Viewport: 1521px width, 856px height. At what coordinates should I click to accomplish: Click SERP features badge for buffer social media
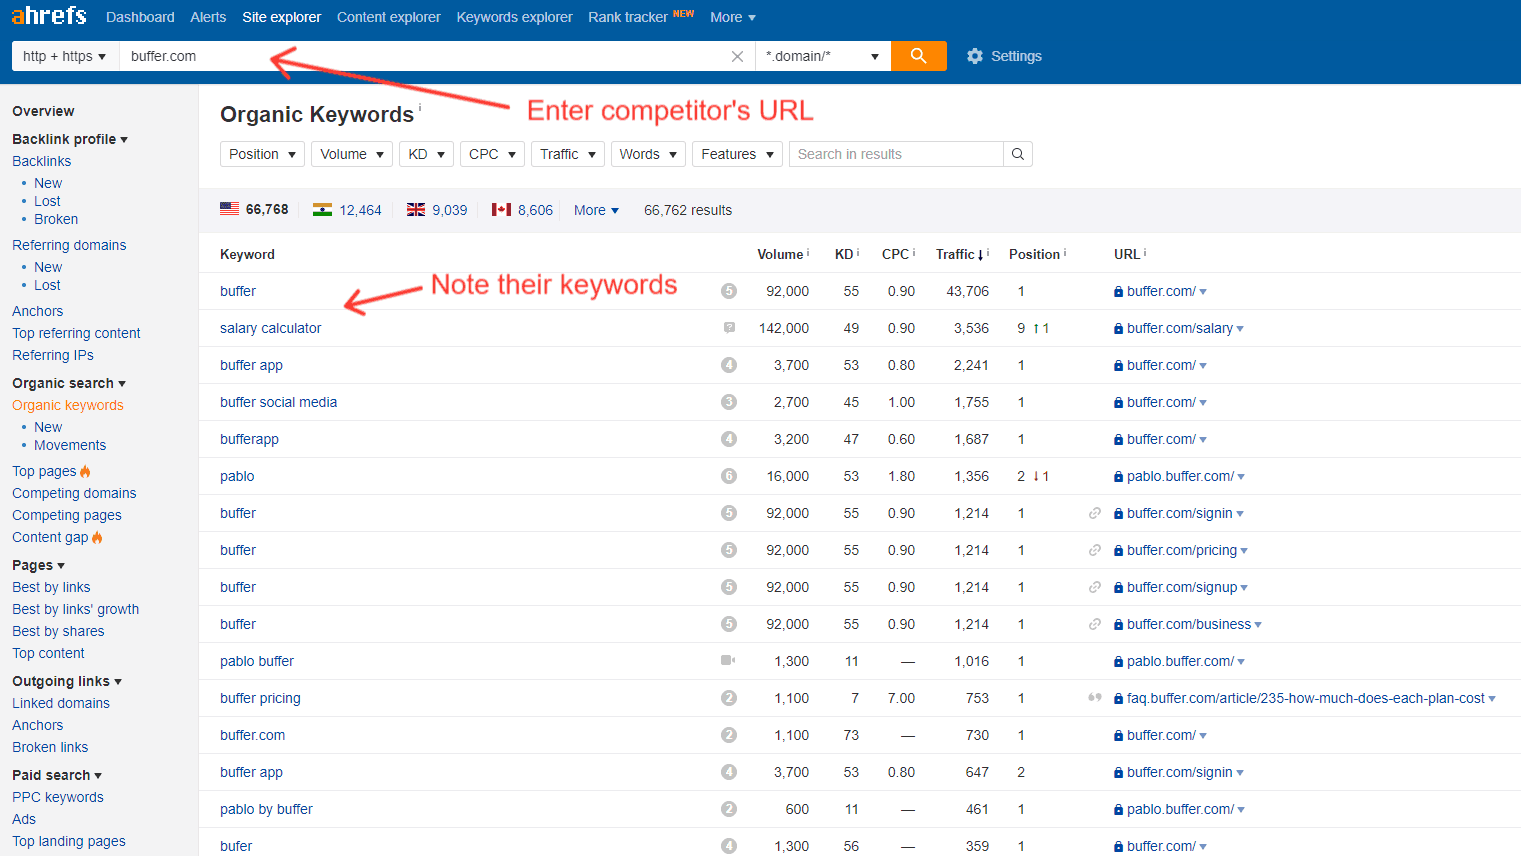729,402
